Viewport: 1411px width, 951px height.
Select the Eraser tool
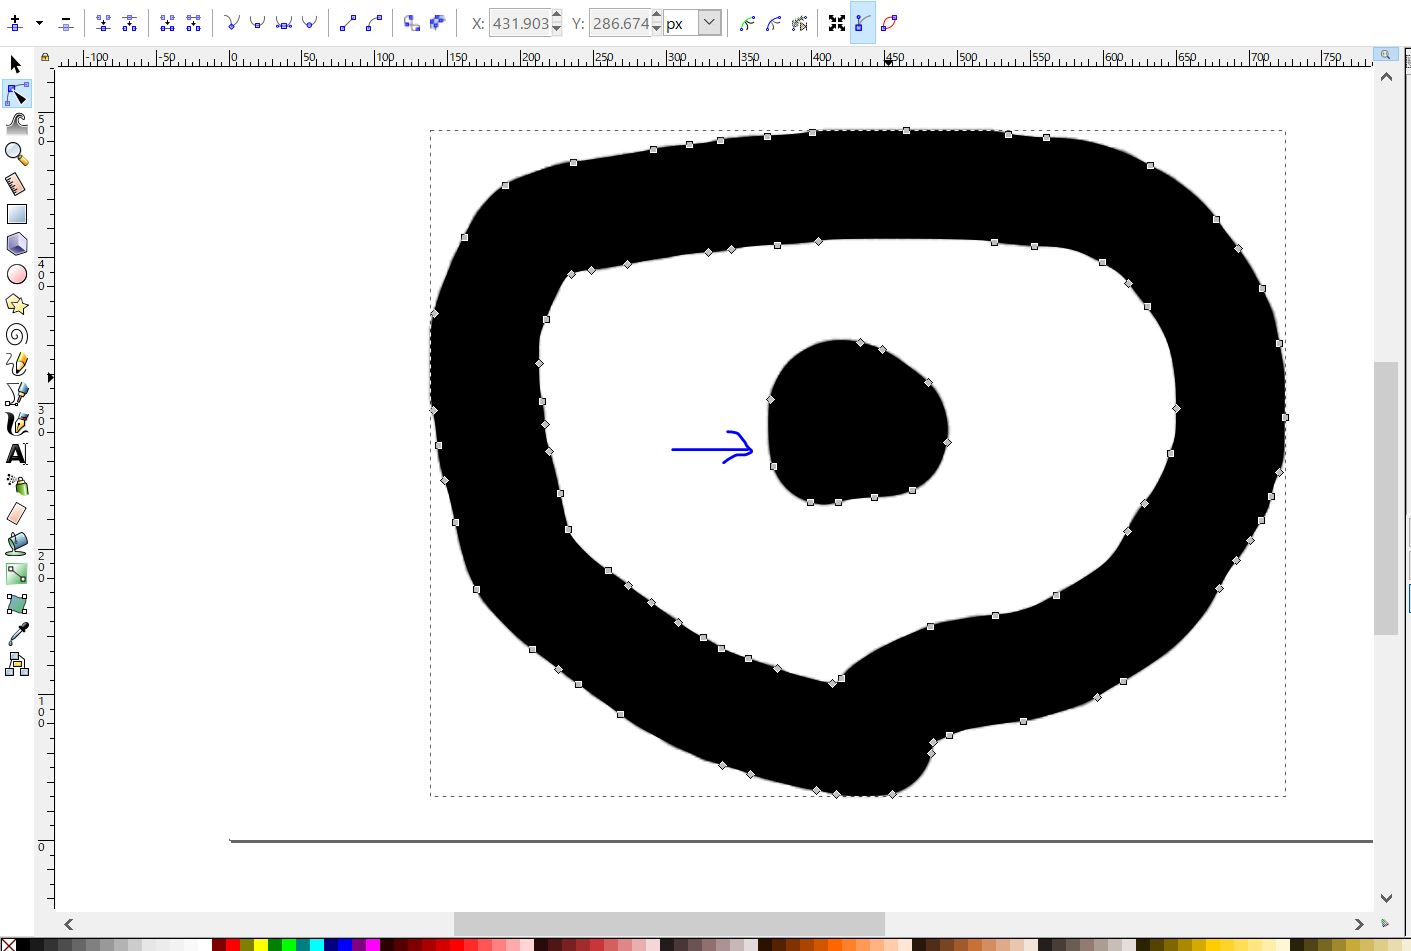pos(16,514)
